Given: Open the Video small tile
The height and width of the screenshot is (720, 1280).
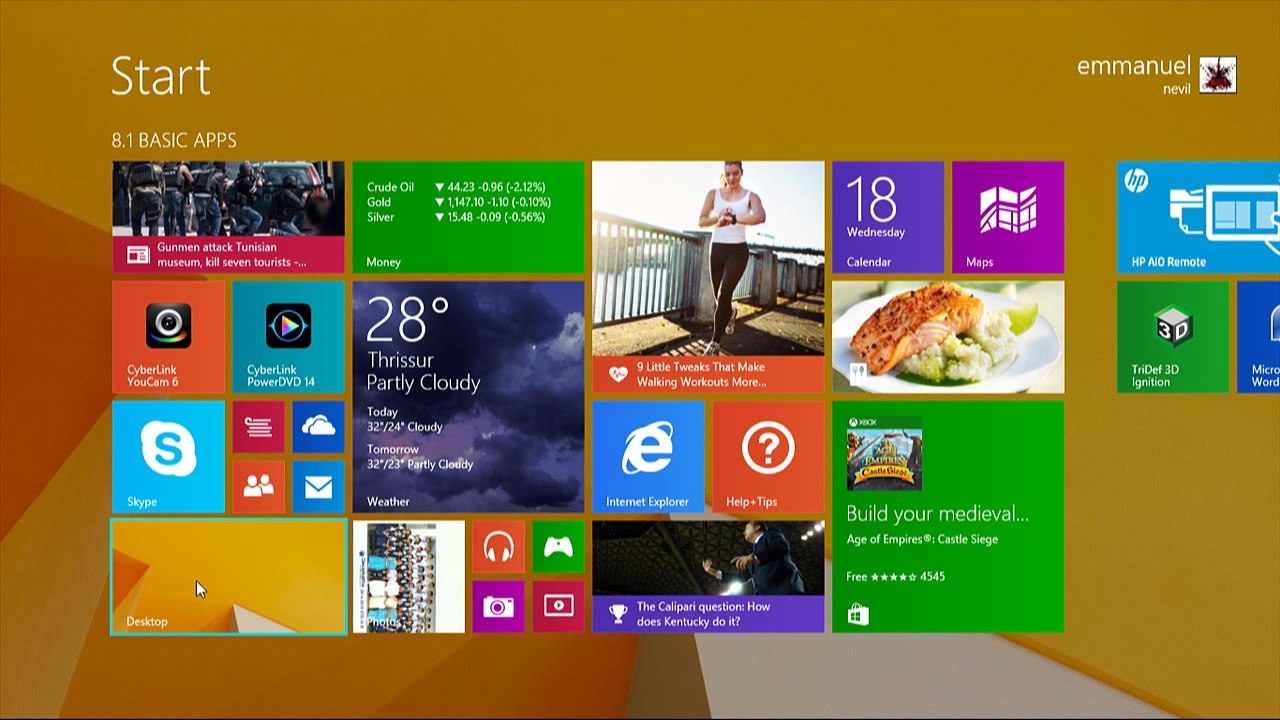Looking at the screenshot, I should tap(558, 607).
